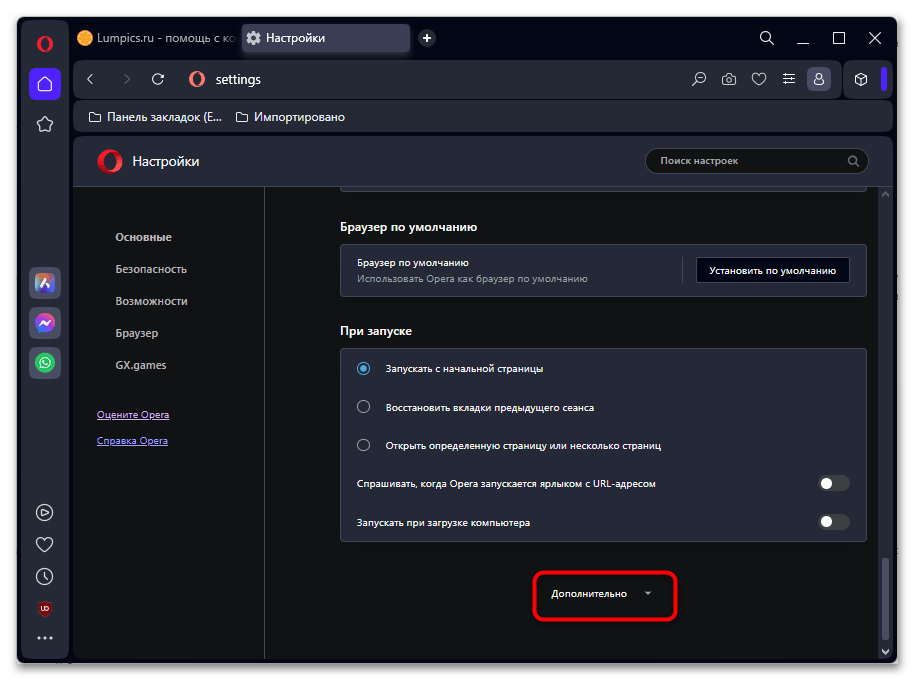Open bookmarks star icon in sidebar

[x=45, y=124]
